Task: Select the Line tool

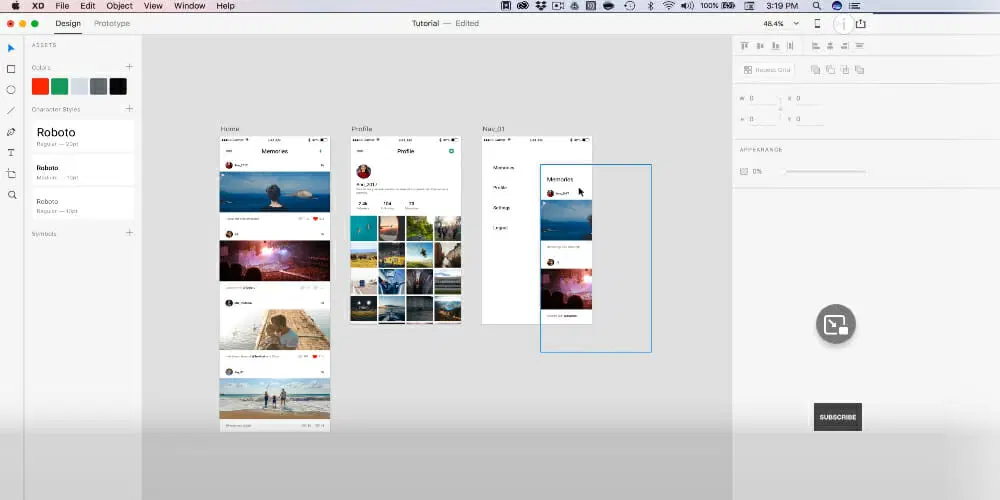Action: pos(11,111)
